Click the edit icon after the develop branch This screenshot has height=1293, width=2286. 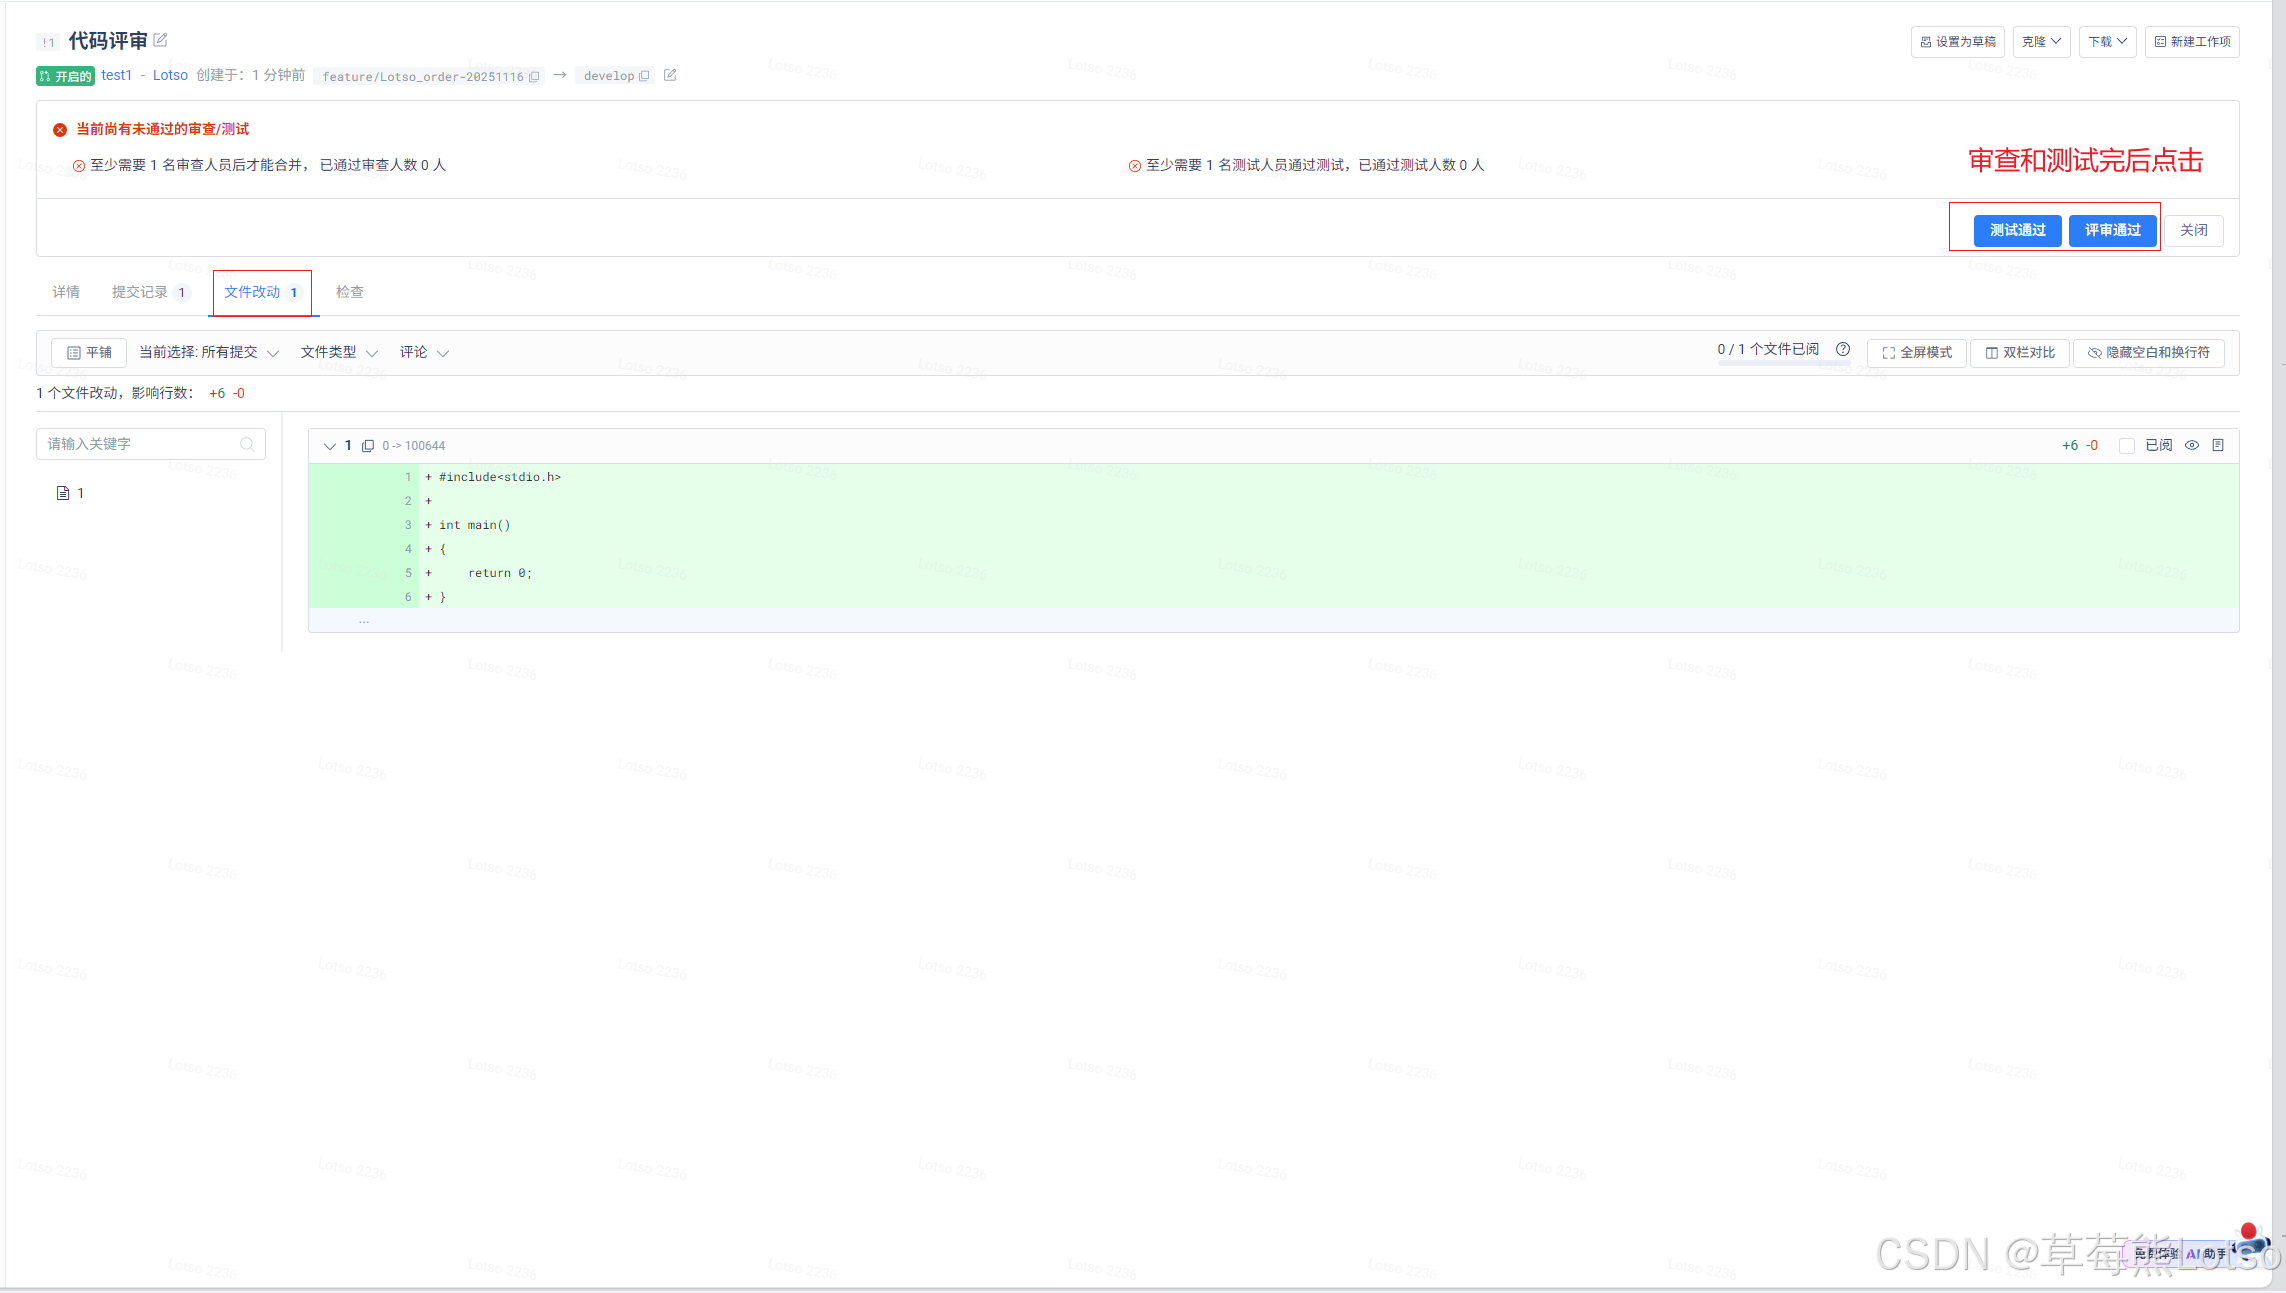pyautogui.click(x=670, y=75)
